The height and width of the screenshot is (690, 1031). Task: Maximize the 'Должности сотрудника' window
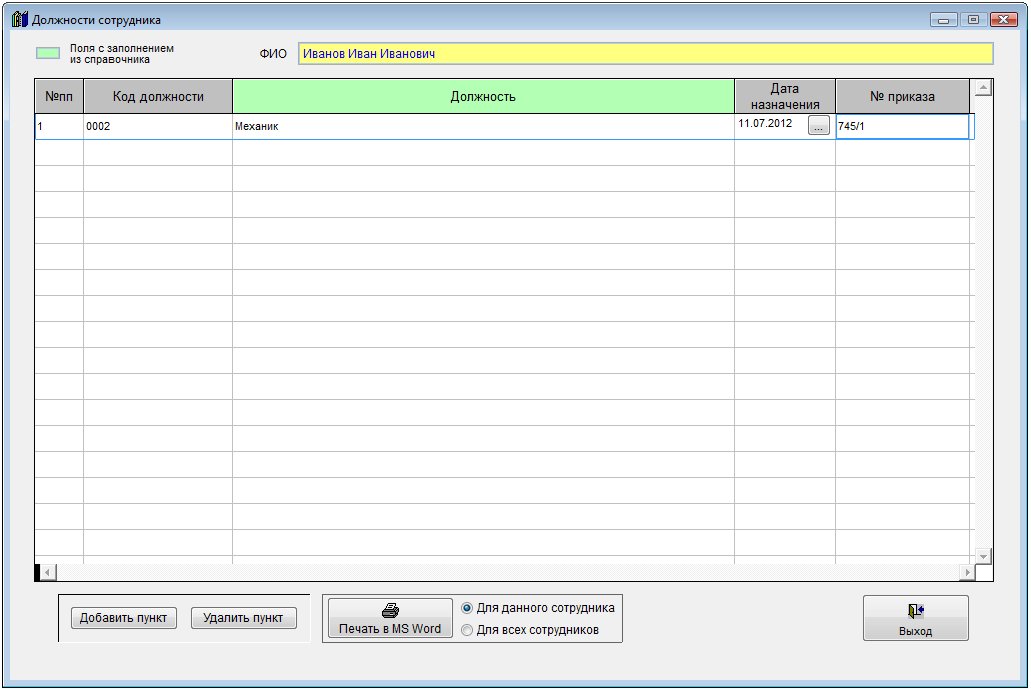pos(973,20)
